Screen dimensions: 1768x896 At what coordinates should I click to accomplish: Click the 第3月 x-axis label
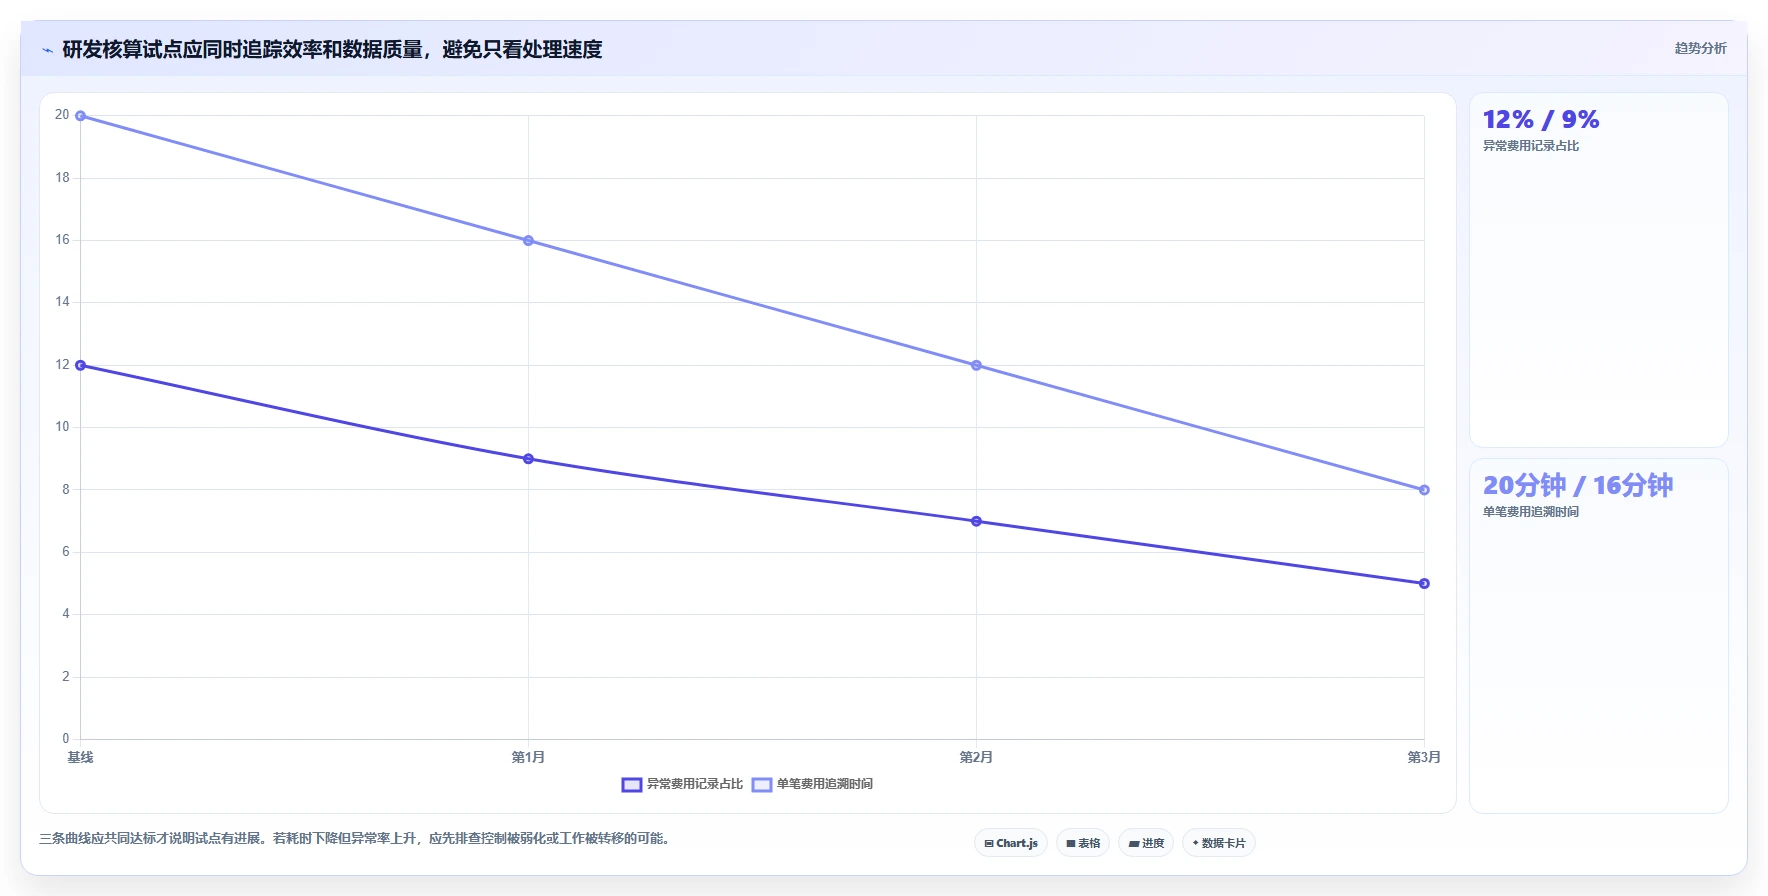1424,758
